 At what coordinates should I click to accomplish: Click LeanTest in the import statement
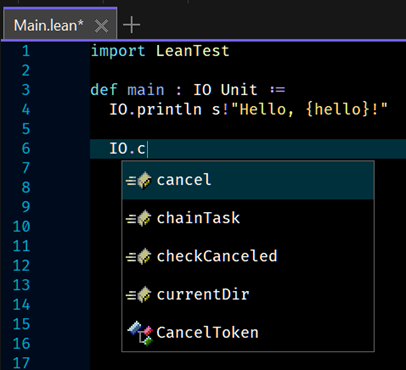[193, 51]
